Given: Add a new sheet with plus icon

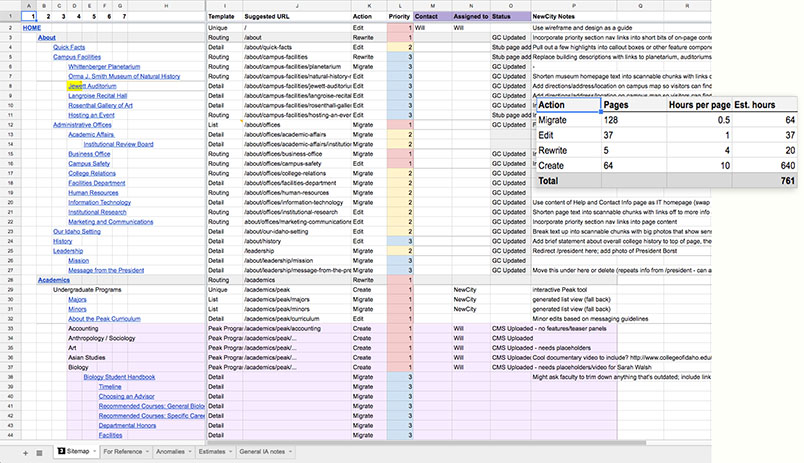Looking at the screenshot, I should [25, 453].
